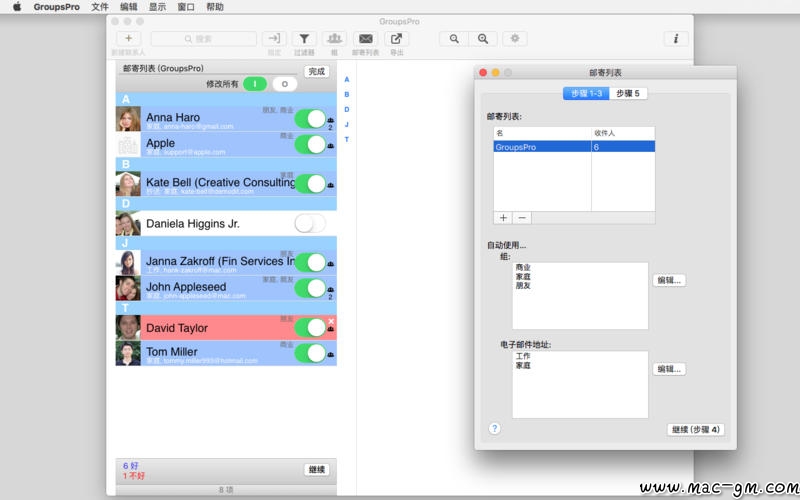Click the search field in toolbar
800x500 pixels.
tap(204, 39)
